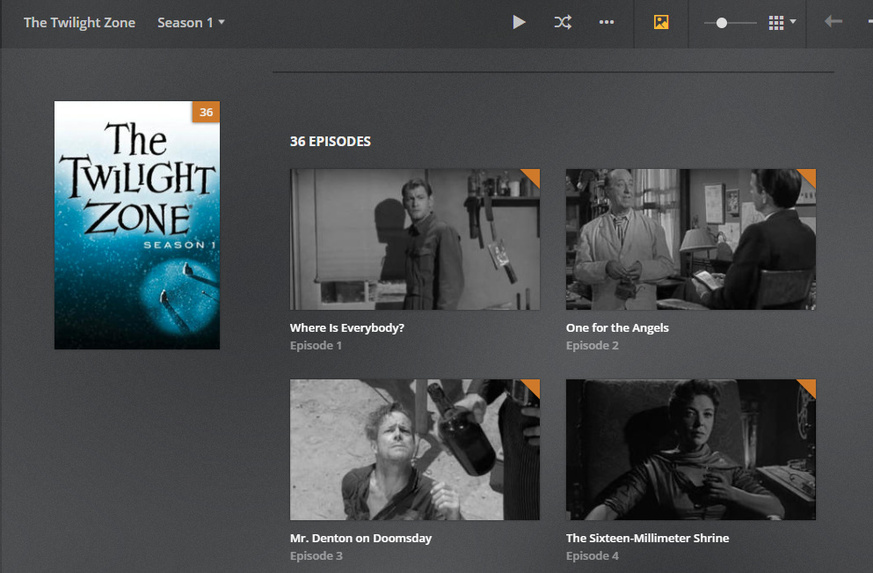Adjust the thumbnail size slider knob
Screen dimensions: 873x573
tap(722, 23)
